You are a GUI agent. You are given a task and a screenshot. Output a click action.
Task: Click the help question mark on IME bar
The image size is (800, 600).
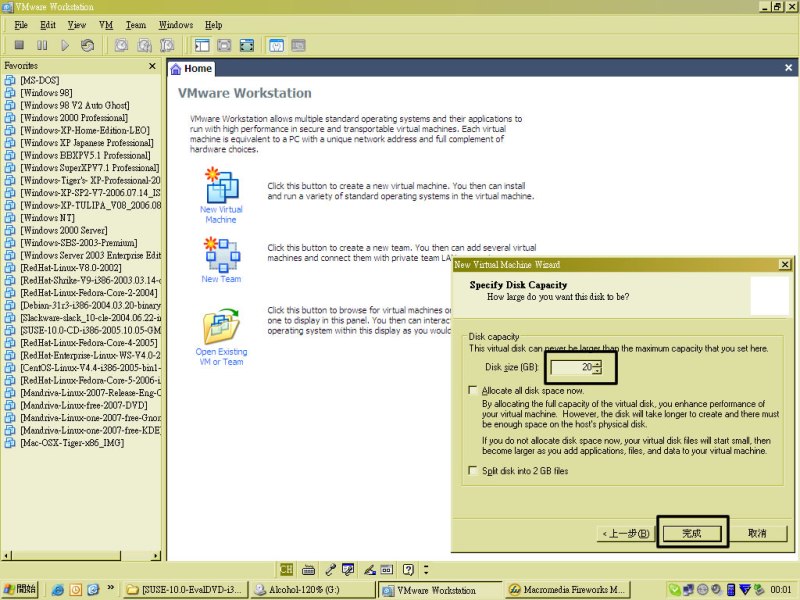coord(408,569)
